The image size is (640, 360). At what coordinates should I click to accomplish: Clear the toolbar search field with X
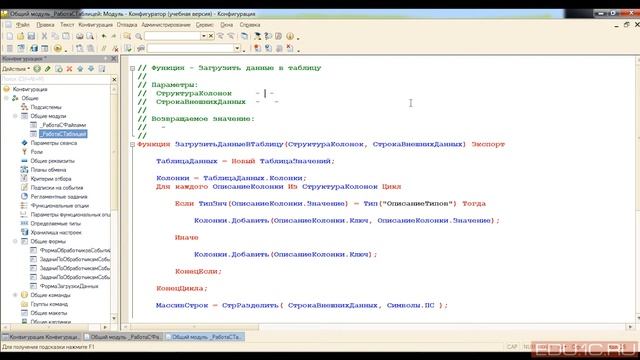pyautogui.click(x=211, y=36)
